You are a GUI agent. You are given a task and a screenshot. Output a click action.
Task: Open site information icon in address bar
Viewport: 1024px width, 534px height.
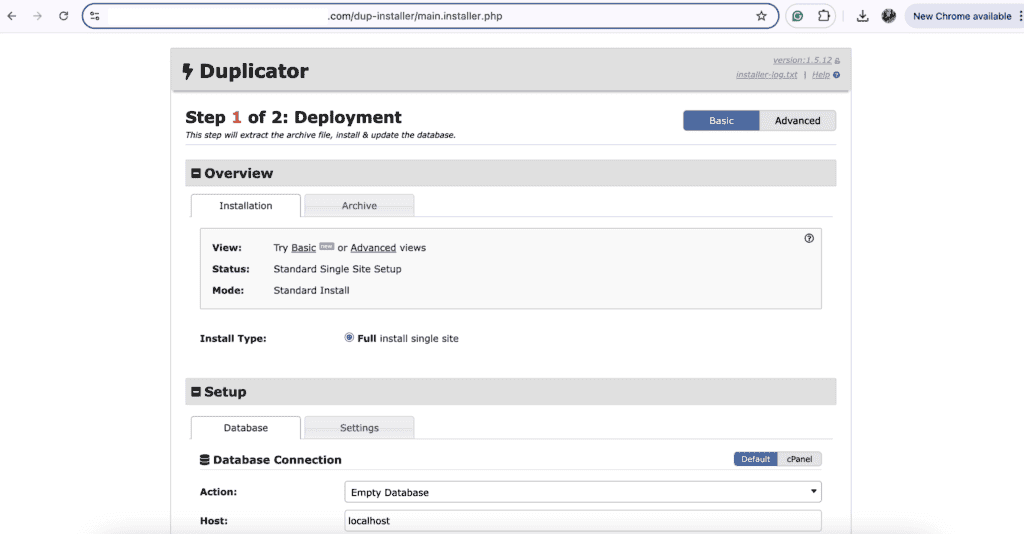tap(95, 16)
